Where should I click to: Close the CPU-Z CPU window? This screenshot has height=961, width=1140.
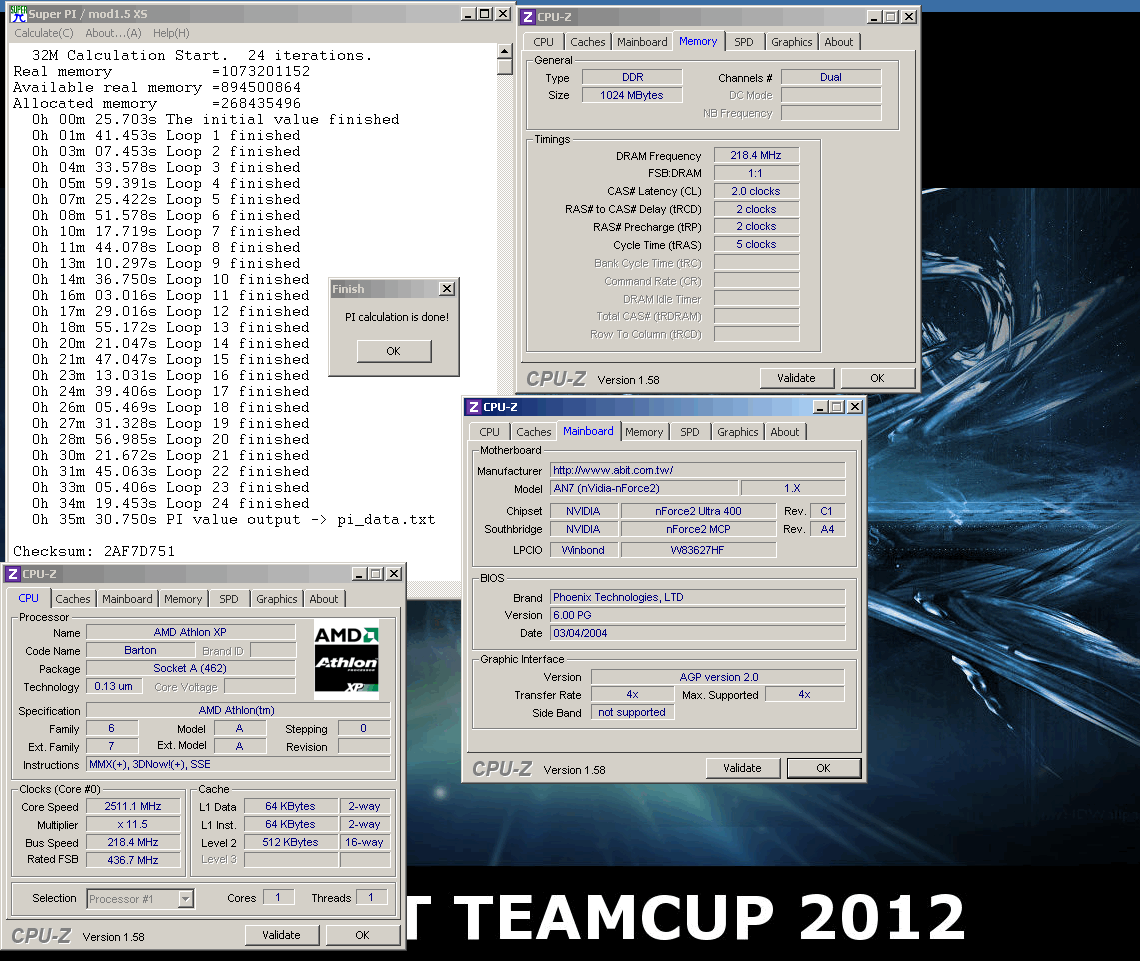pos(394,574)
